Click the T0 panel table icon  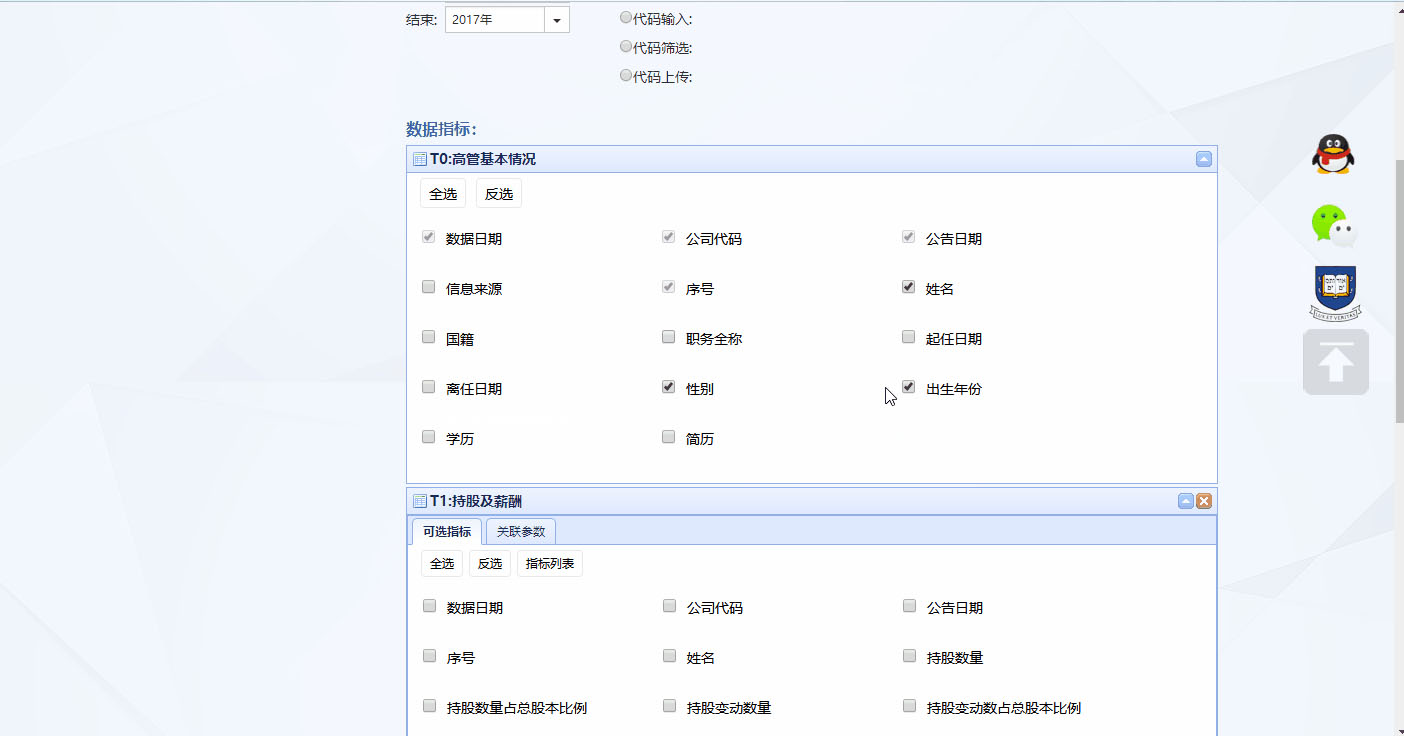420,159
